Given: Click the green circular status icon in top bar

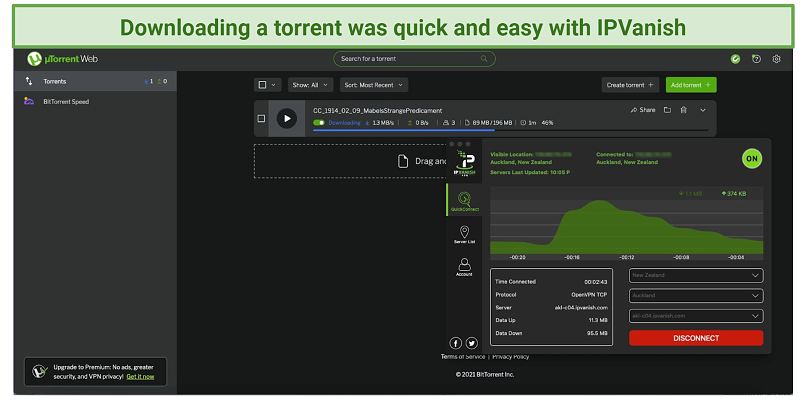Looking at the screenshot, I should [735, 59].
